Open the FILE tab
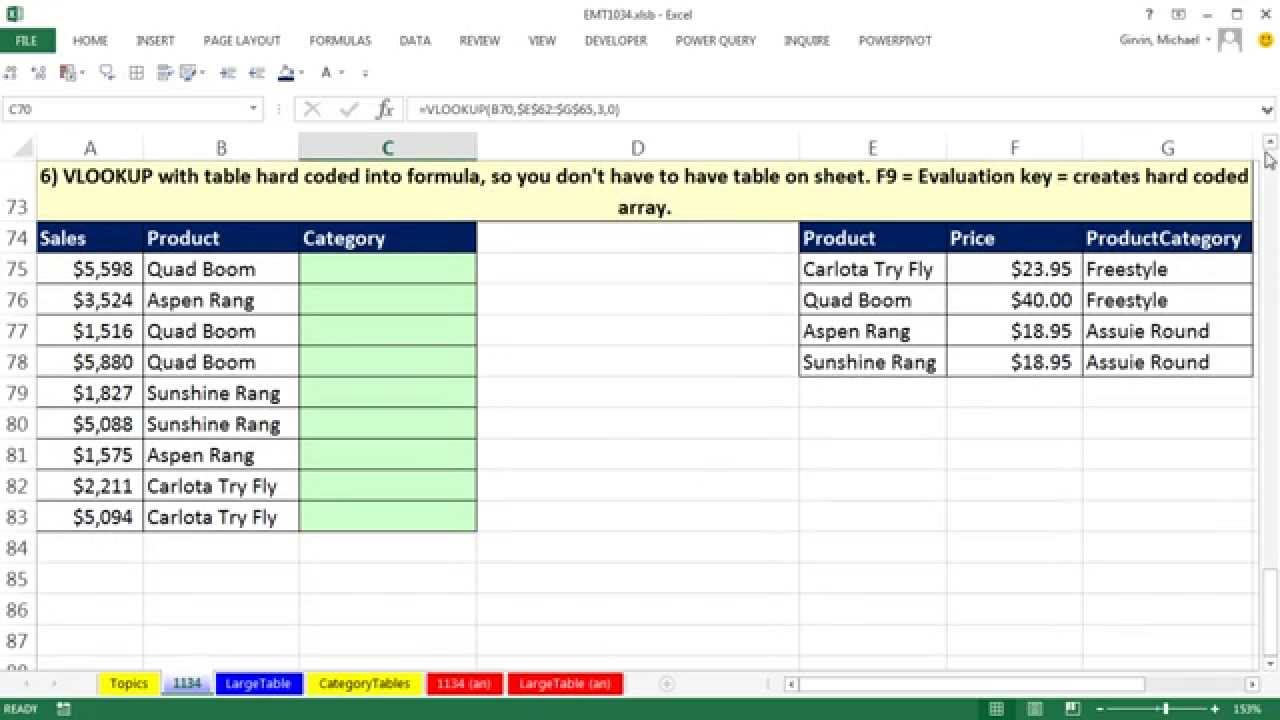The image size is (1280, 720). coord(27,41)
